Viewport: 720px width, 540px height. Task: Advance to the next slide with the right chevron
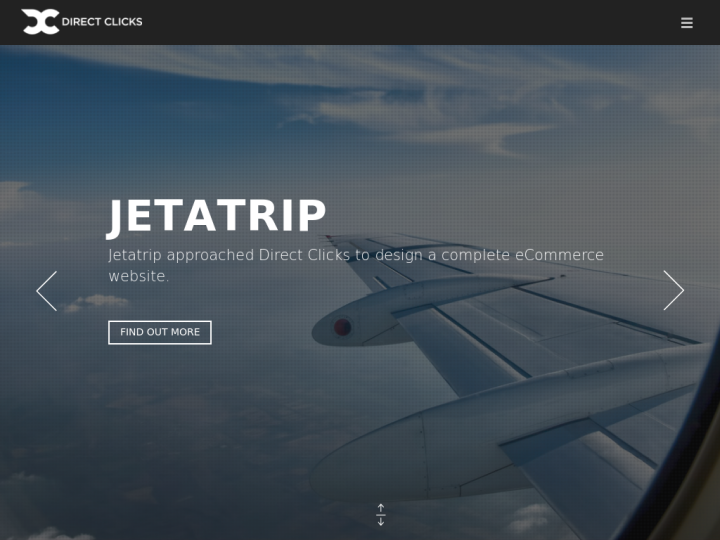click(674, 290)
